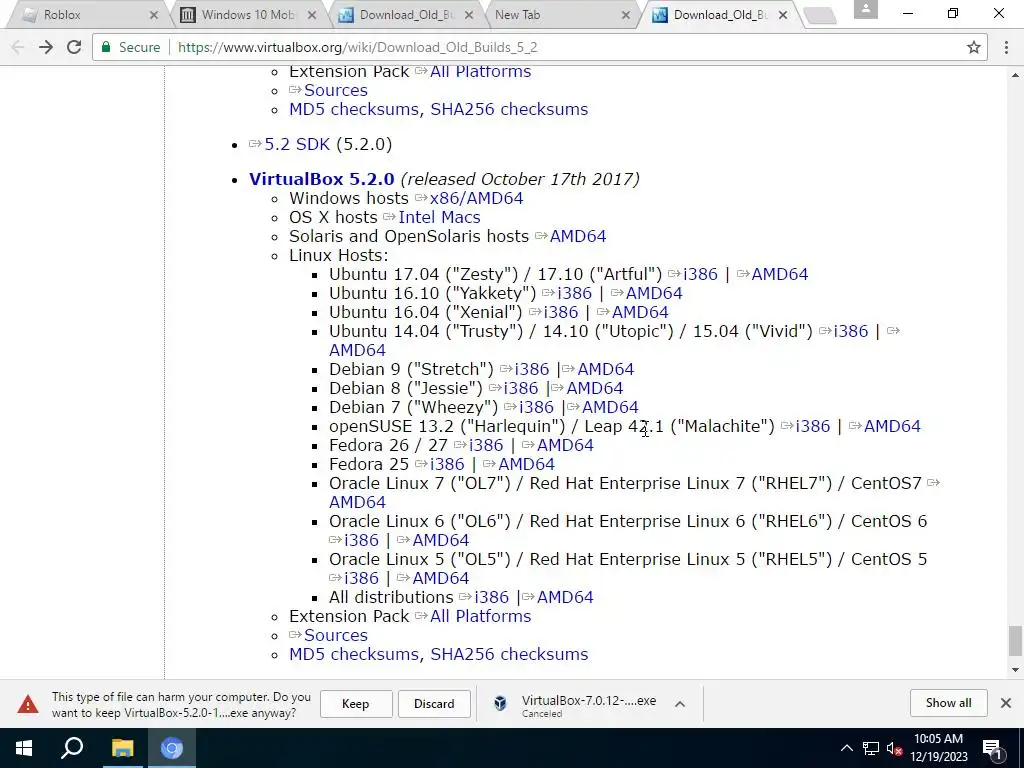Click the page vertical scrollbar thumb
Image resolution: width=1024 pixels, height=768 pixels.
pyautogui.click(x=1014, y=640)
